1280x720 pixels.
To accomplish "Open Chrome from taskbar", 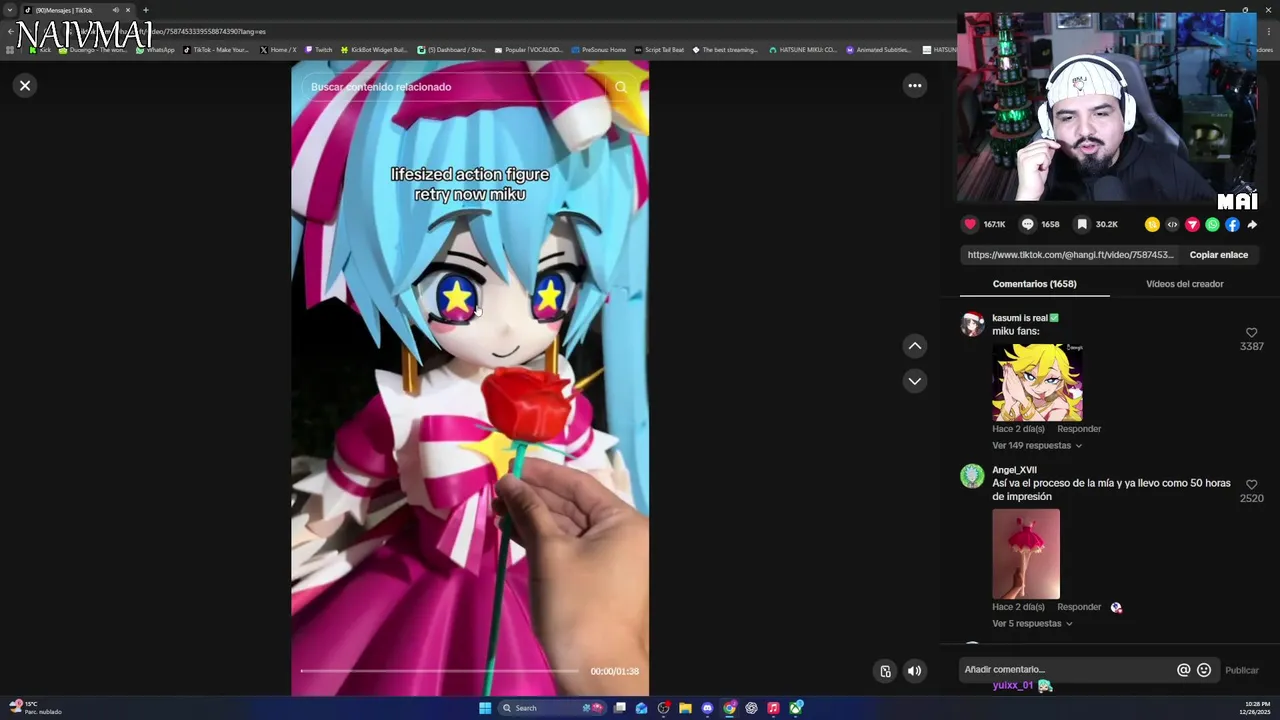I will click(x=729, y=708).
